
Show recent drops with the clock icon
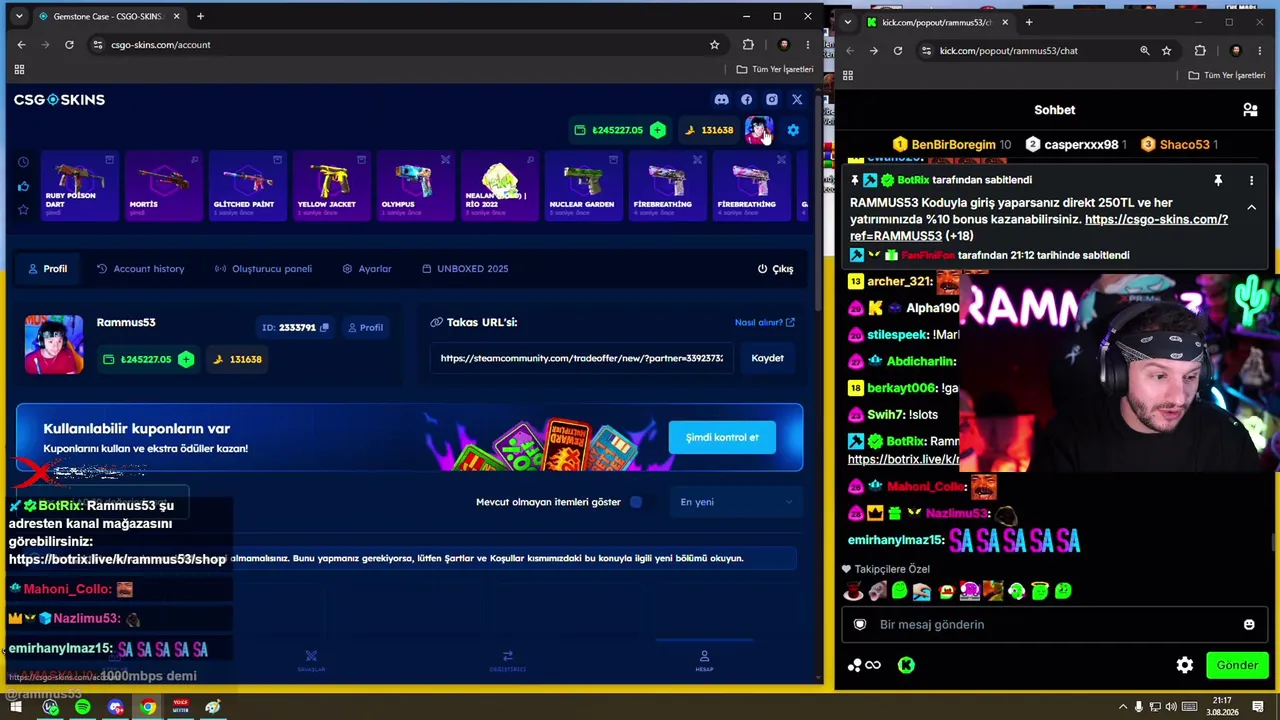pyautogui.click(x=23, y=162)
